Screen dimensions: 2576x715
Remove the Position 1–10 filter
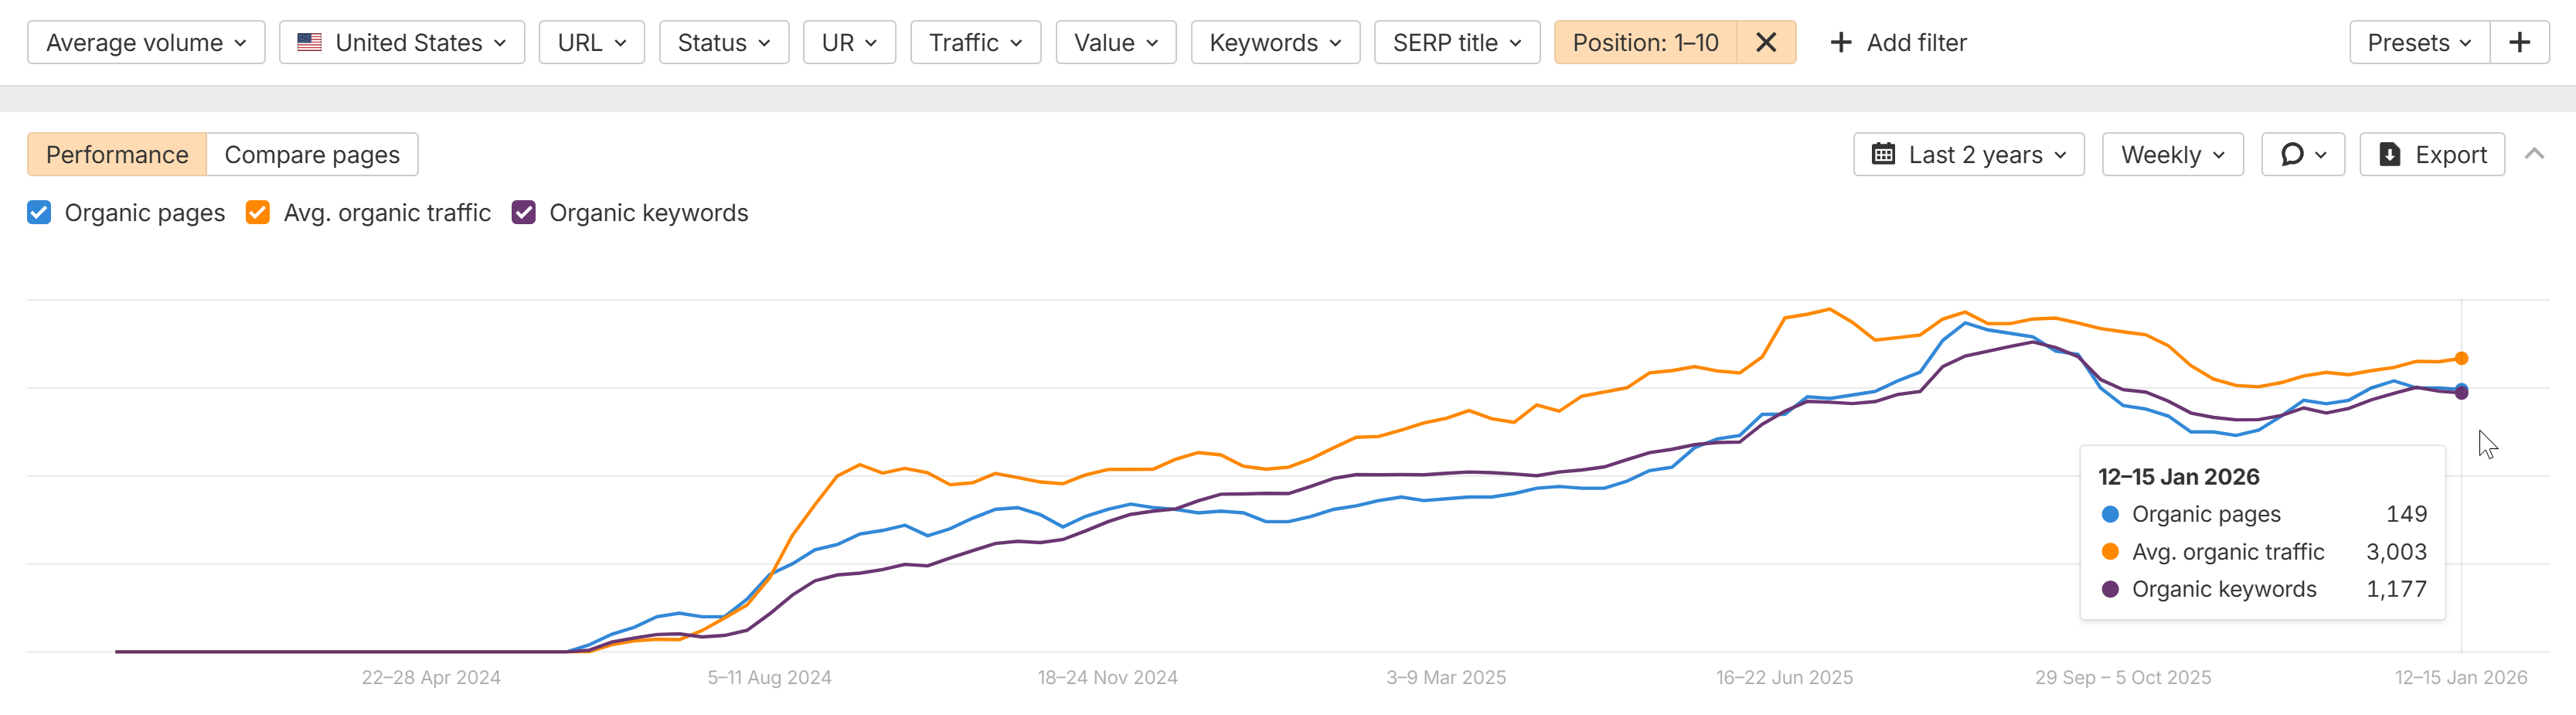1766,43
